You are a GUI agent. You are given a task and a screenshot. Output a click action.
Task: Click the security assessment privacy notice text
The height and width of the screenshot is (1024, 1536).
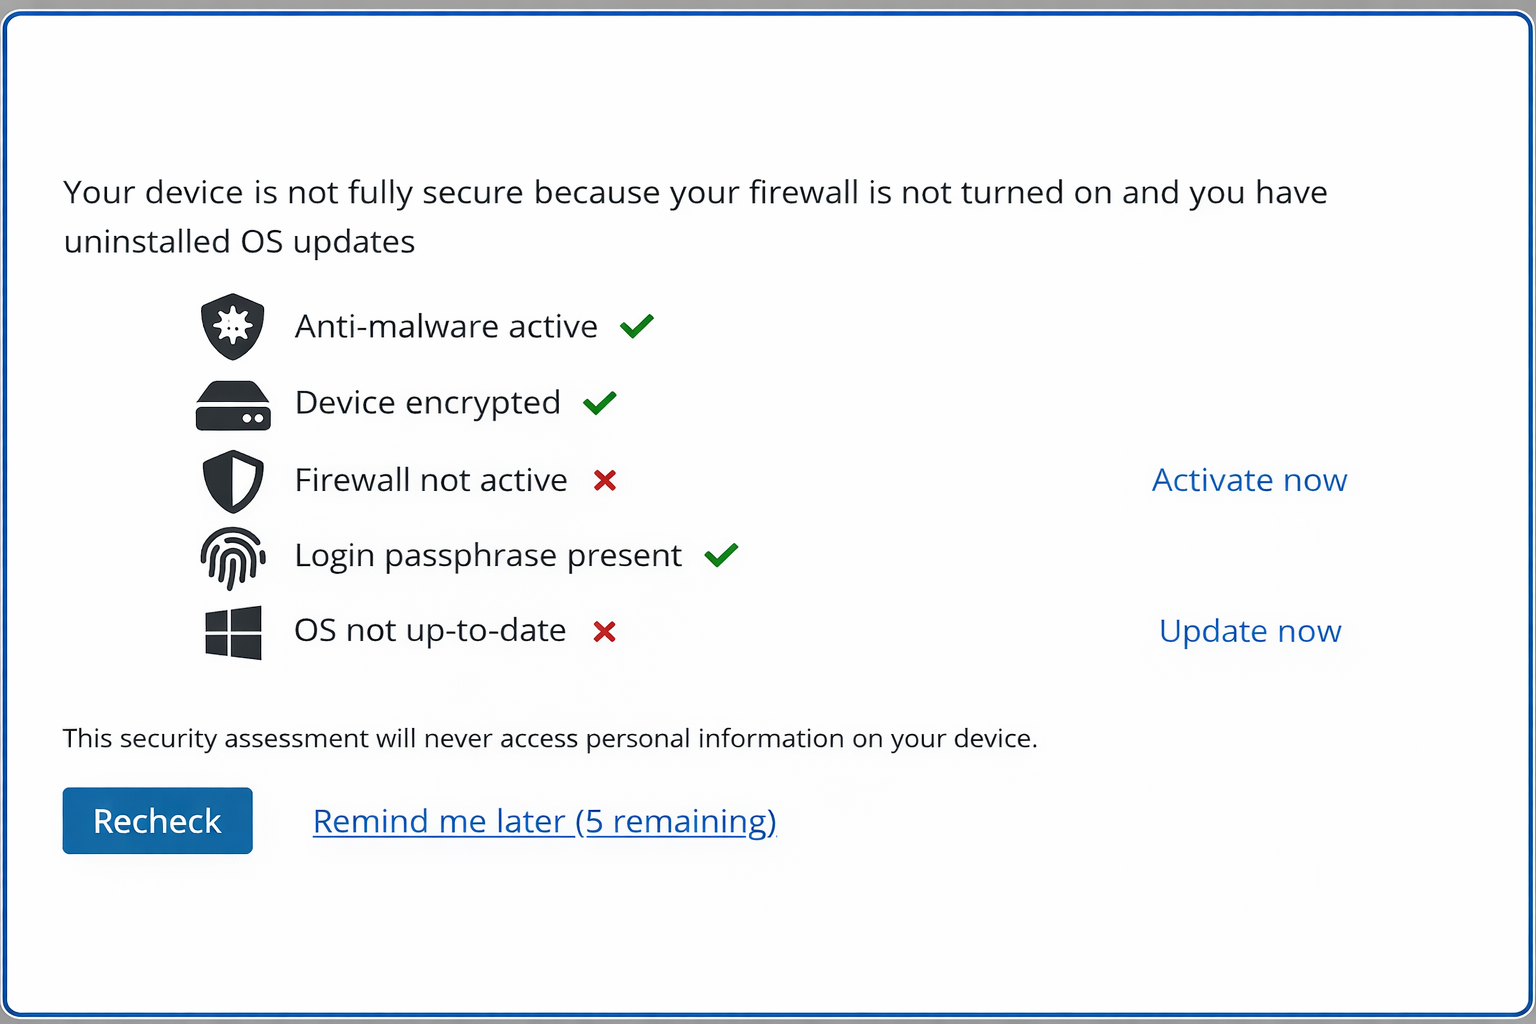(550, 738)
